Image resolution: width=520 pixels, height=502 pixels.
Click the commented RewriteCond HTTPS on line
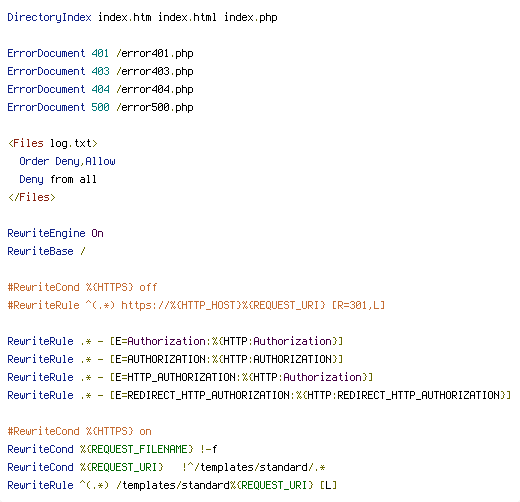point(79,431)
